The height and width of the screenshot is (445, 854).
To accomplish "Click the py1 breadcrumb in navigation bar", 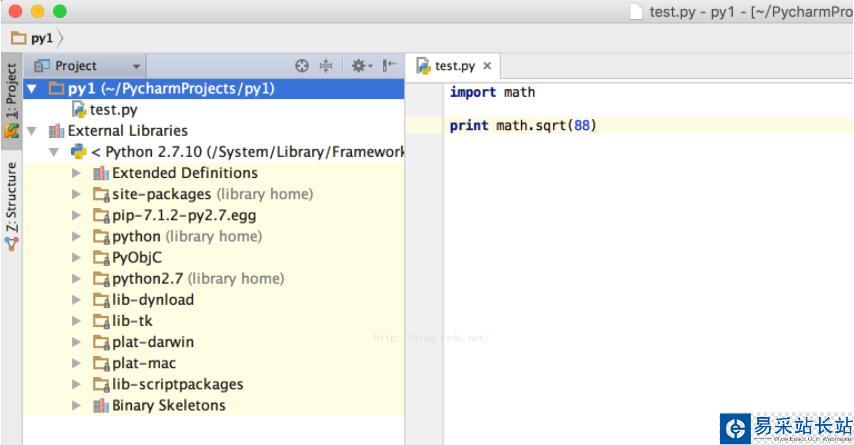I will point(40,38).
